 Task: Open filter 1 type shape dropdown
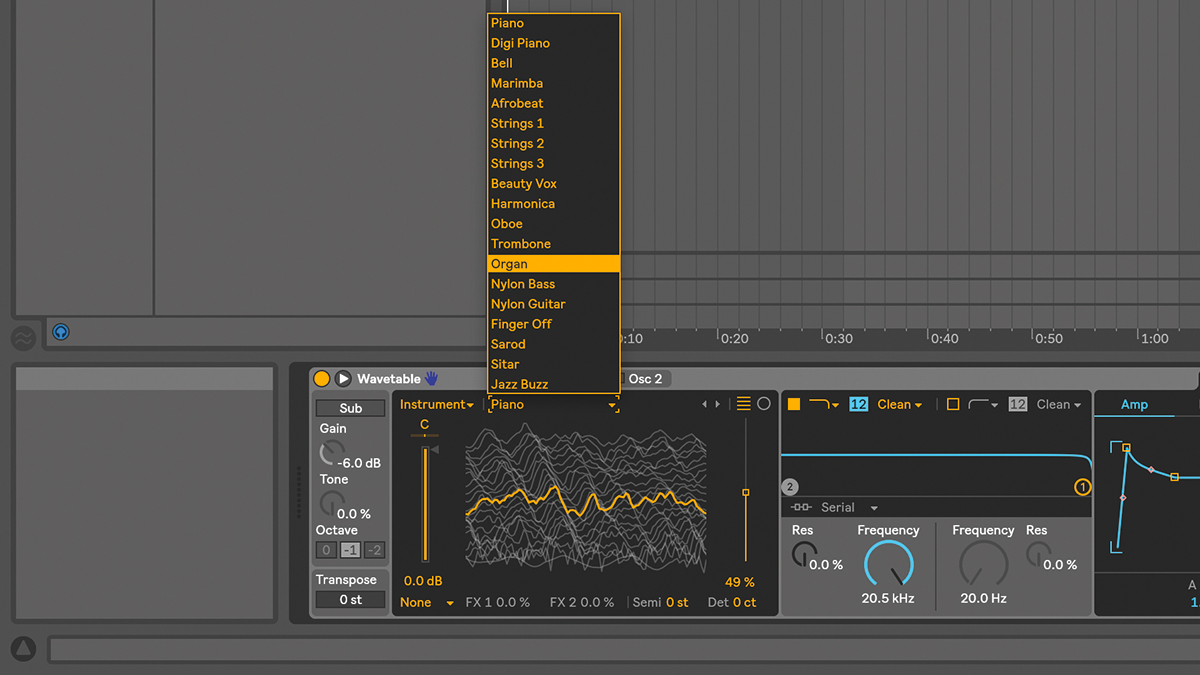tap(824, 404)
